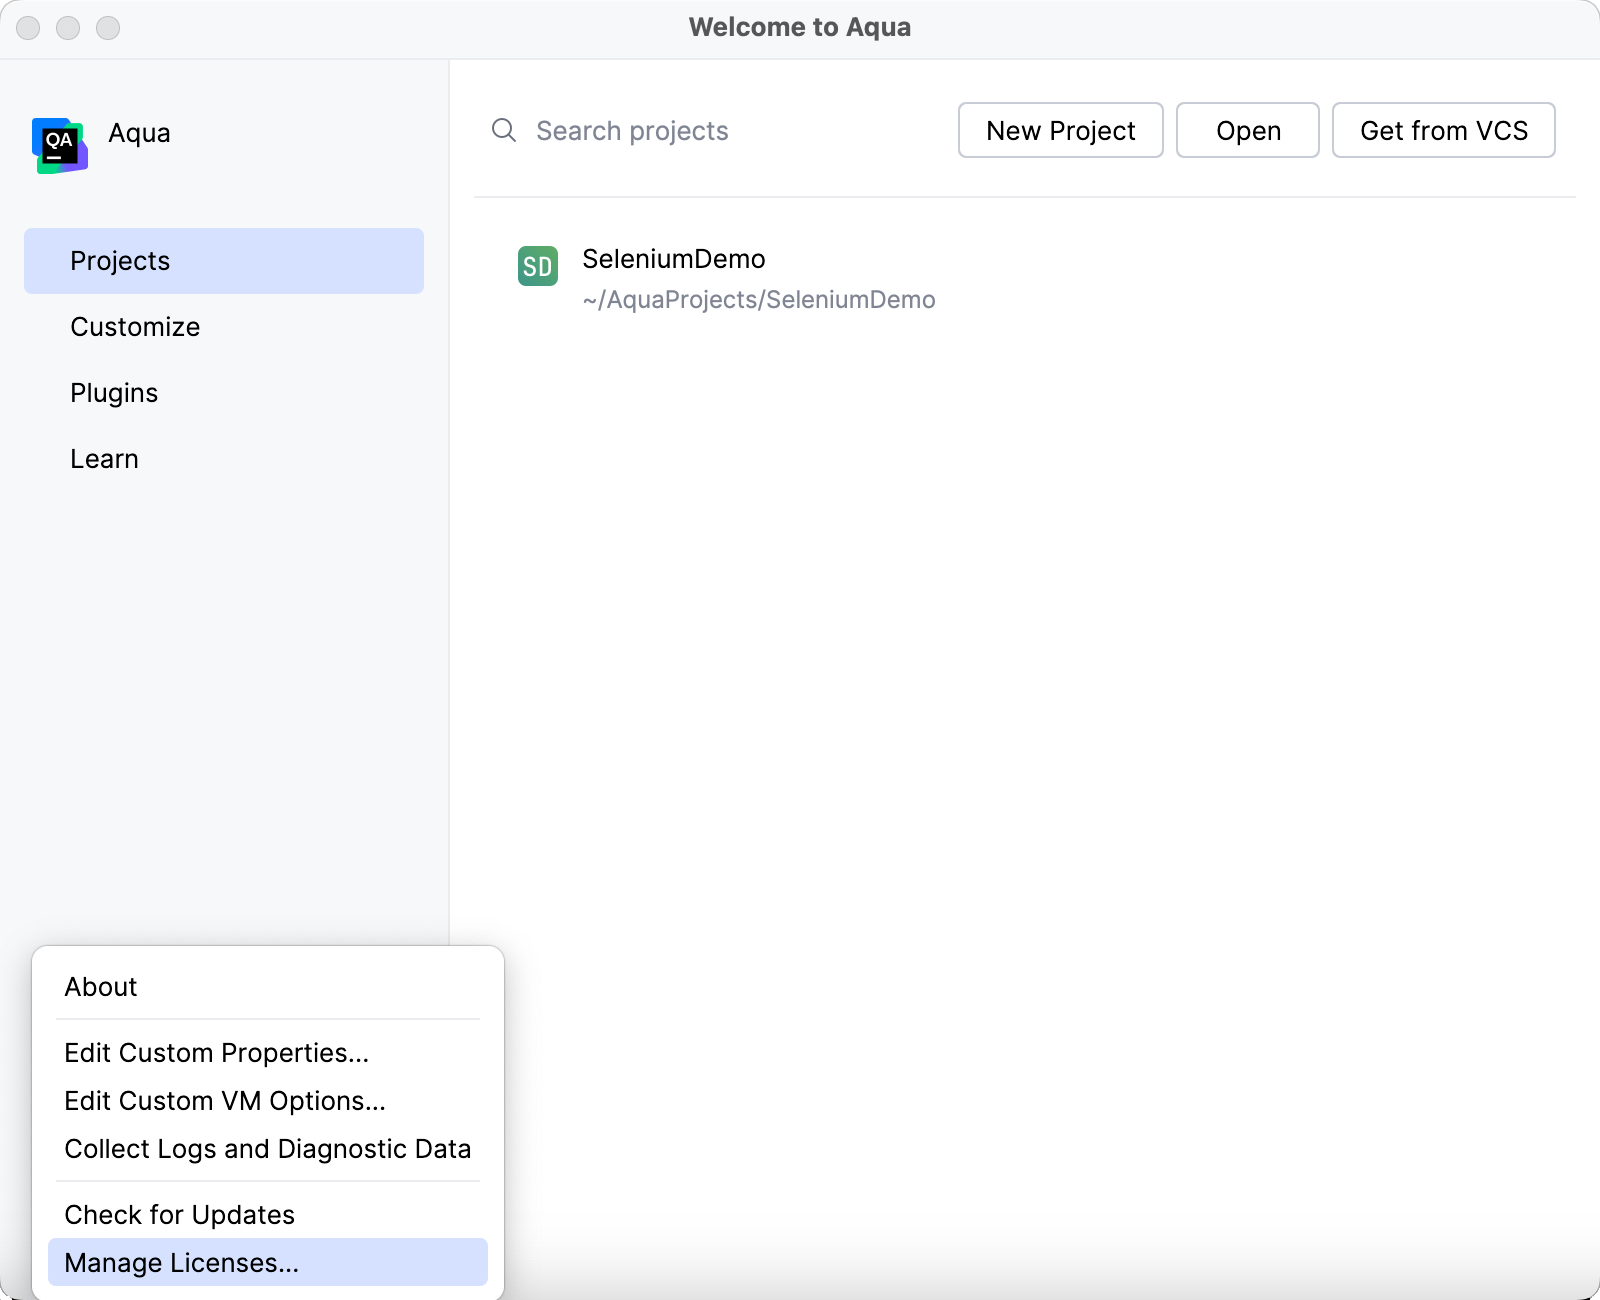This screenshot has height=1300, width=1600.
Task: Open Manage Licenses menu entry
Action: pyautogui.click(x=268, y=1263)
